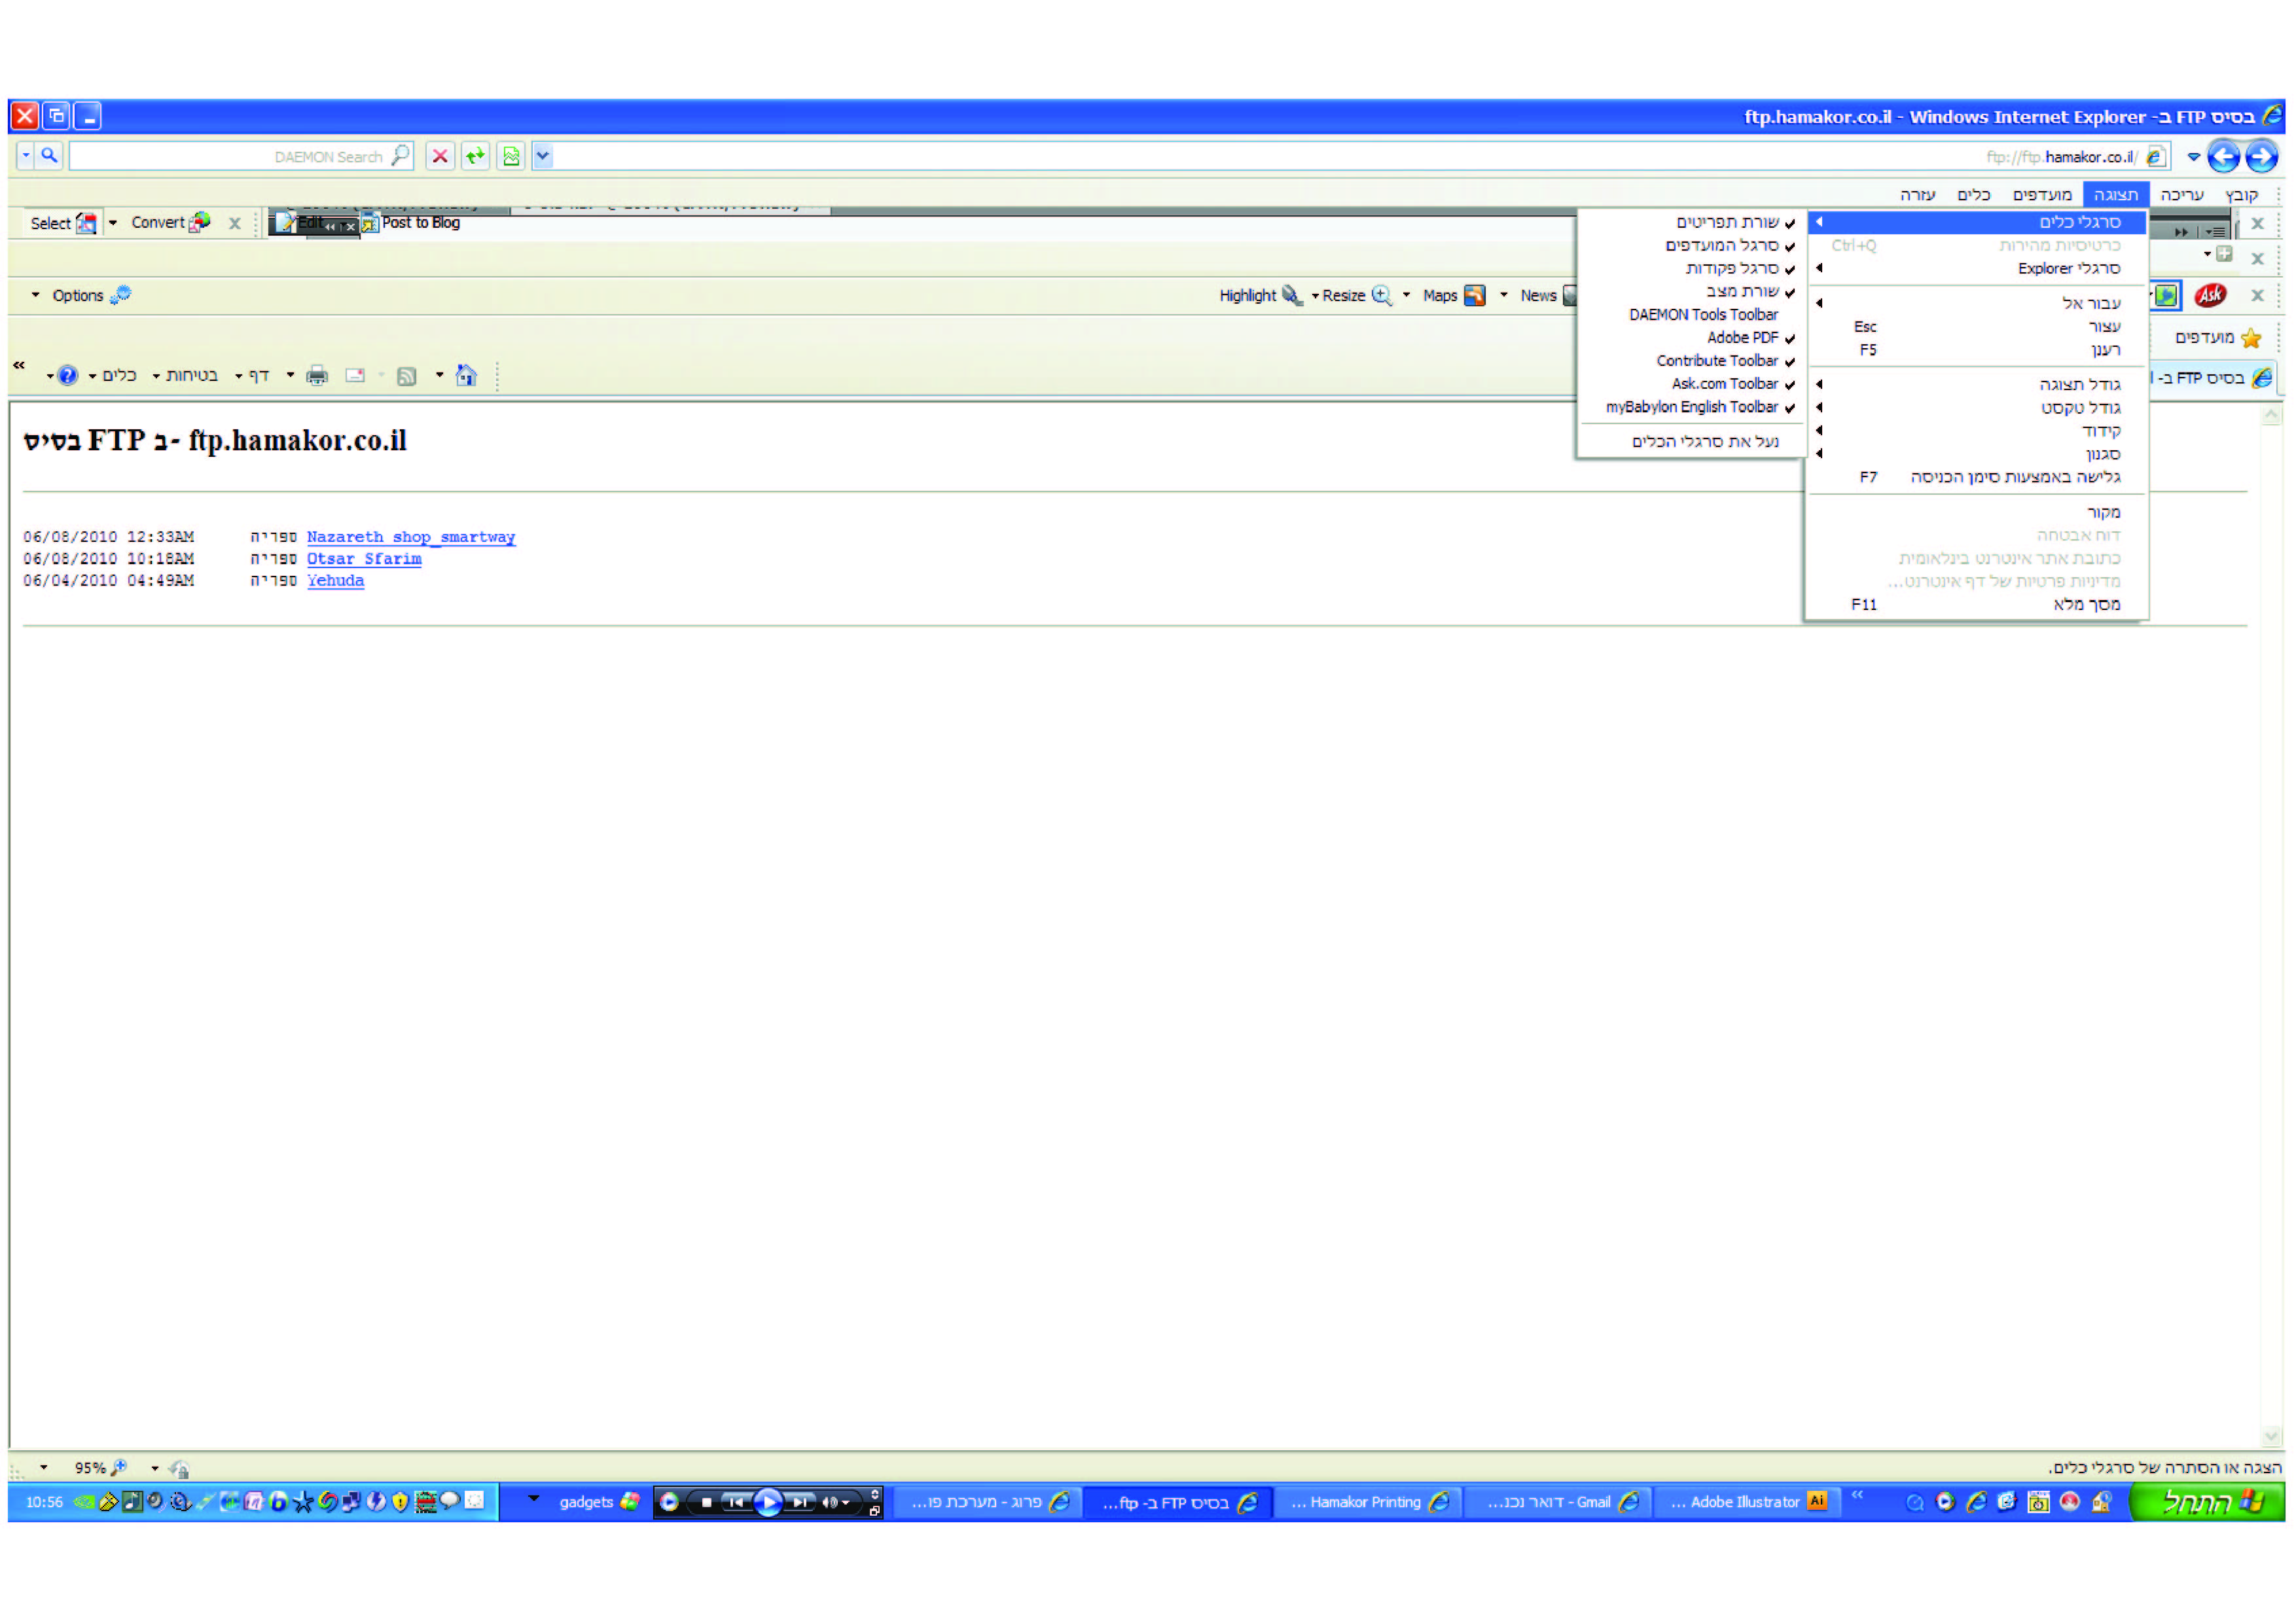The height and width of the screenshot is (1623, 2296).
Task: Click the red Ask toolbar logo
Action: (2210, 295)
